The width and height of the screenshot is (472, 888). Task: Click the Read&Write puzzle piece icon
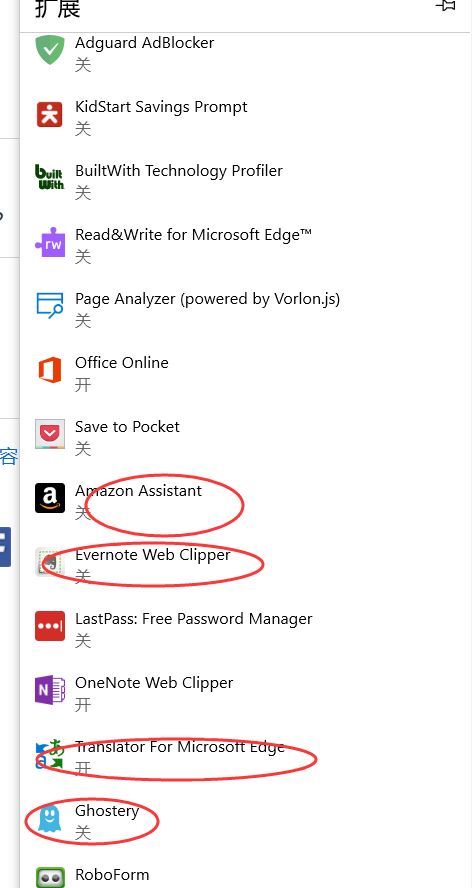(x=50, y=242)
